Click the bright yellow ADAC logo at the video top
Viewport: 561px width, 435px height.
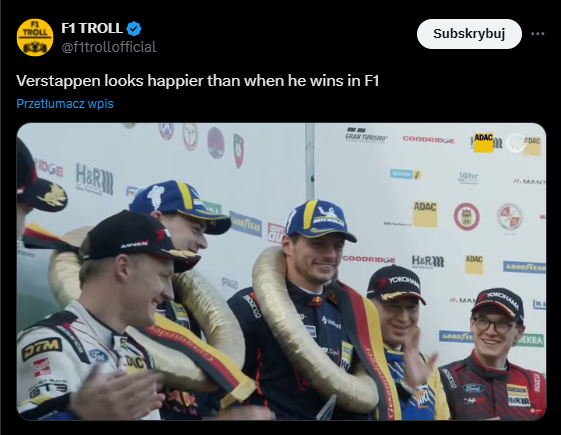tap(483, 142)
